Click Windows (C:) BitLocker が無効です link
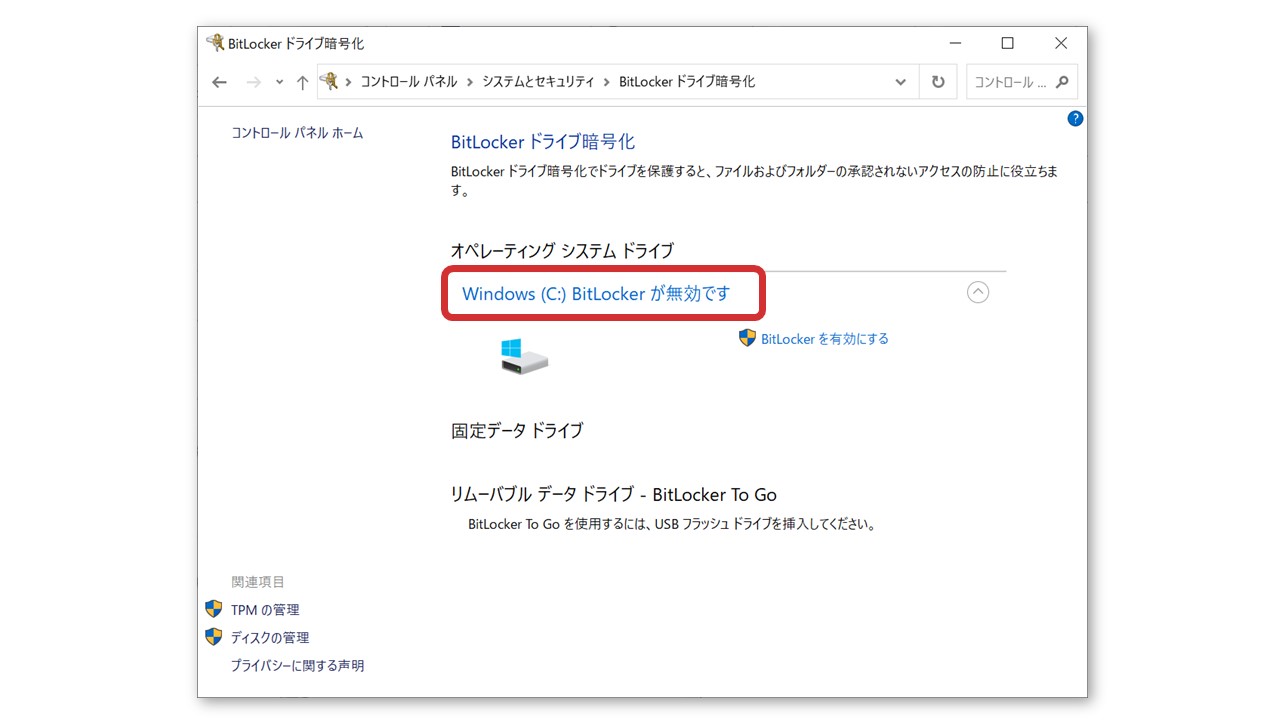This screenshot has width=1280, height=720. [x=596, y=293]
